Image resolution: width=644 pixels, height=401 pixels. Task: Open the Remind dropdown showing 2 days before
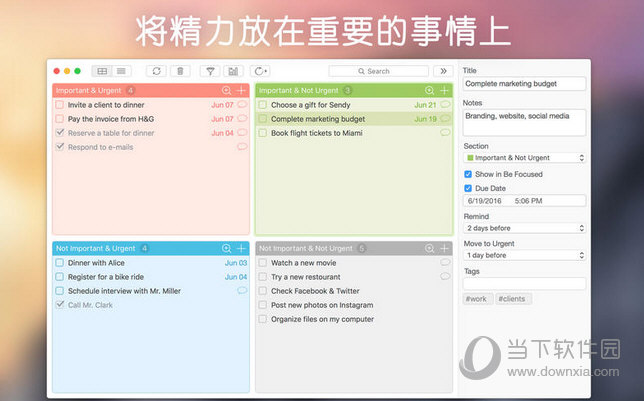524,228
